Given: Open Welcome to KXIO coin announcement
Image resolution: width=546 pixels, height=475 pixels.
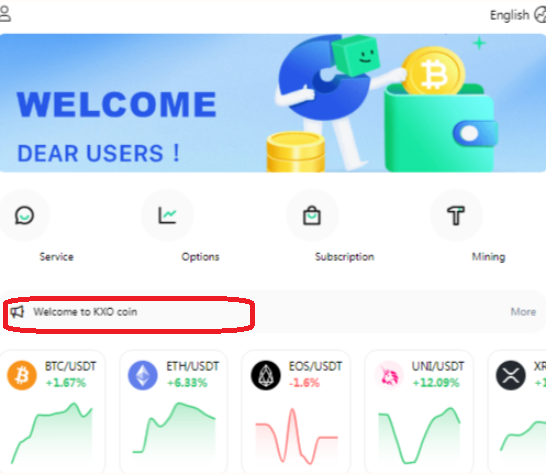Looking at the screenshot, I should (85, 312).
